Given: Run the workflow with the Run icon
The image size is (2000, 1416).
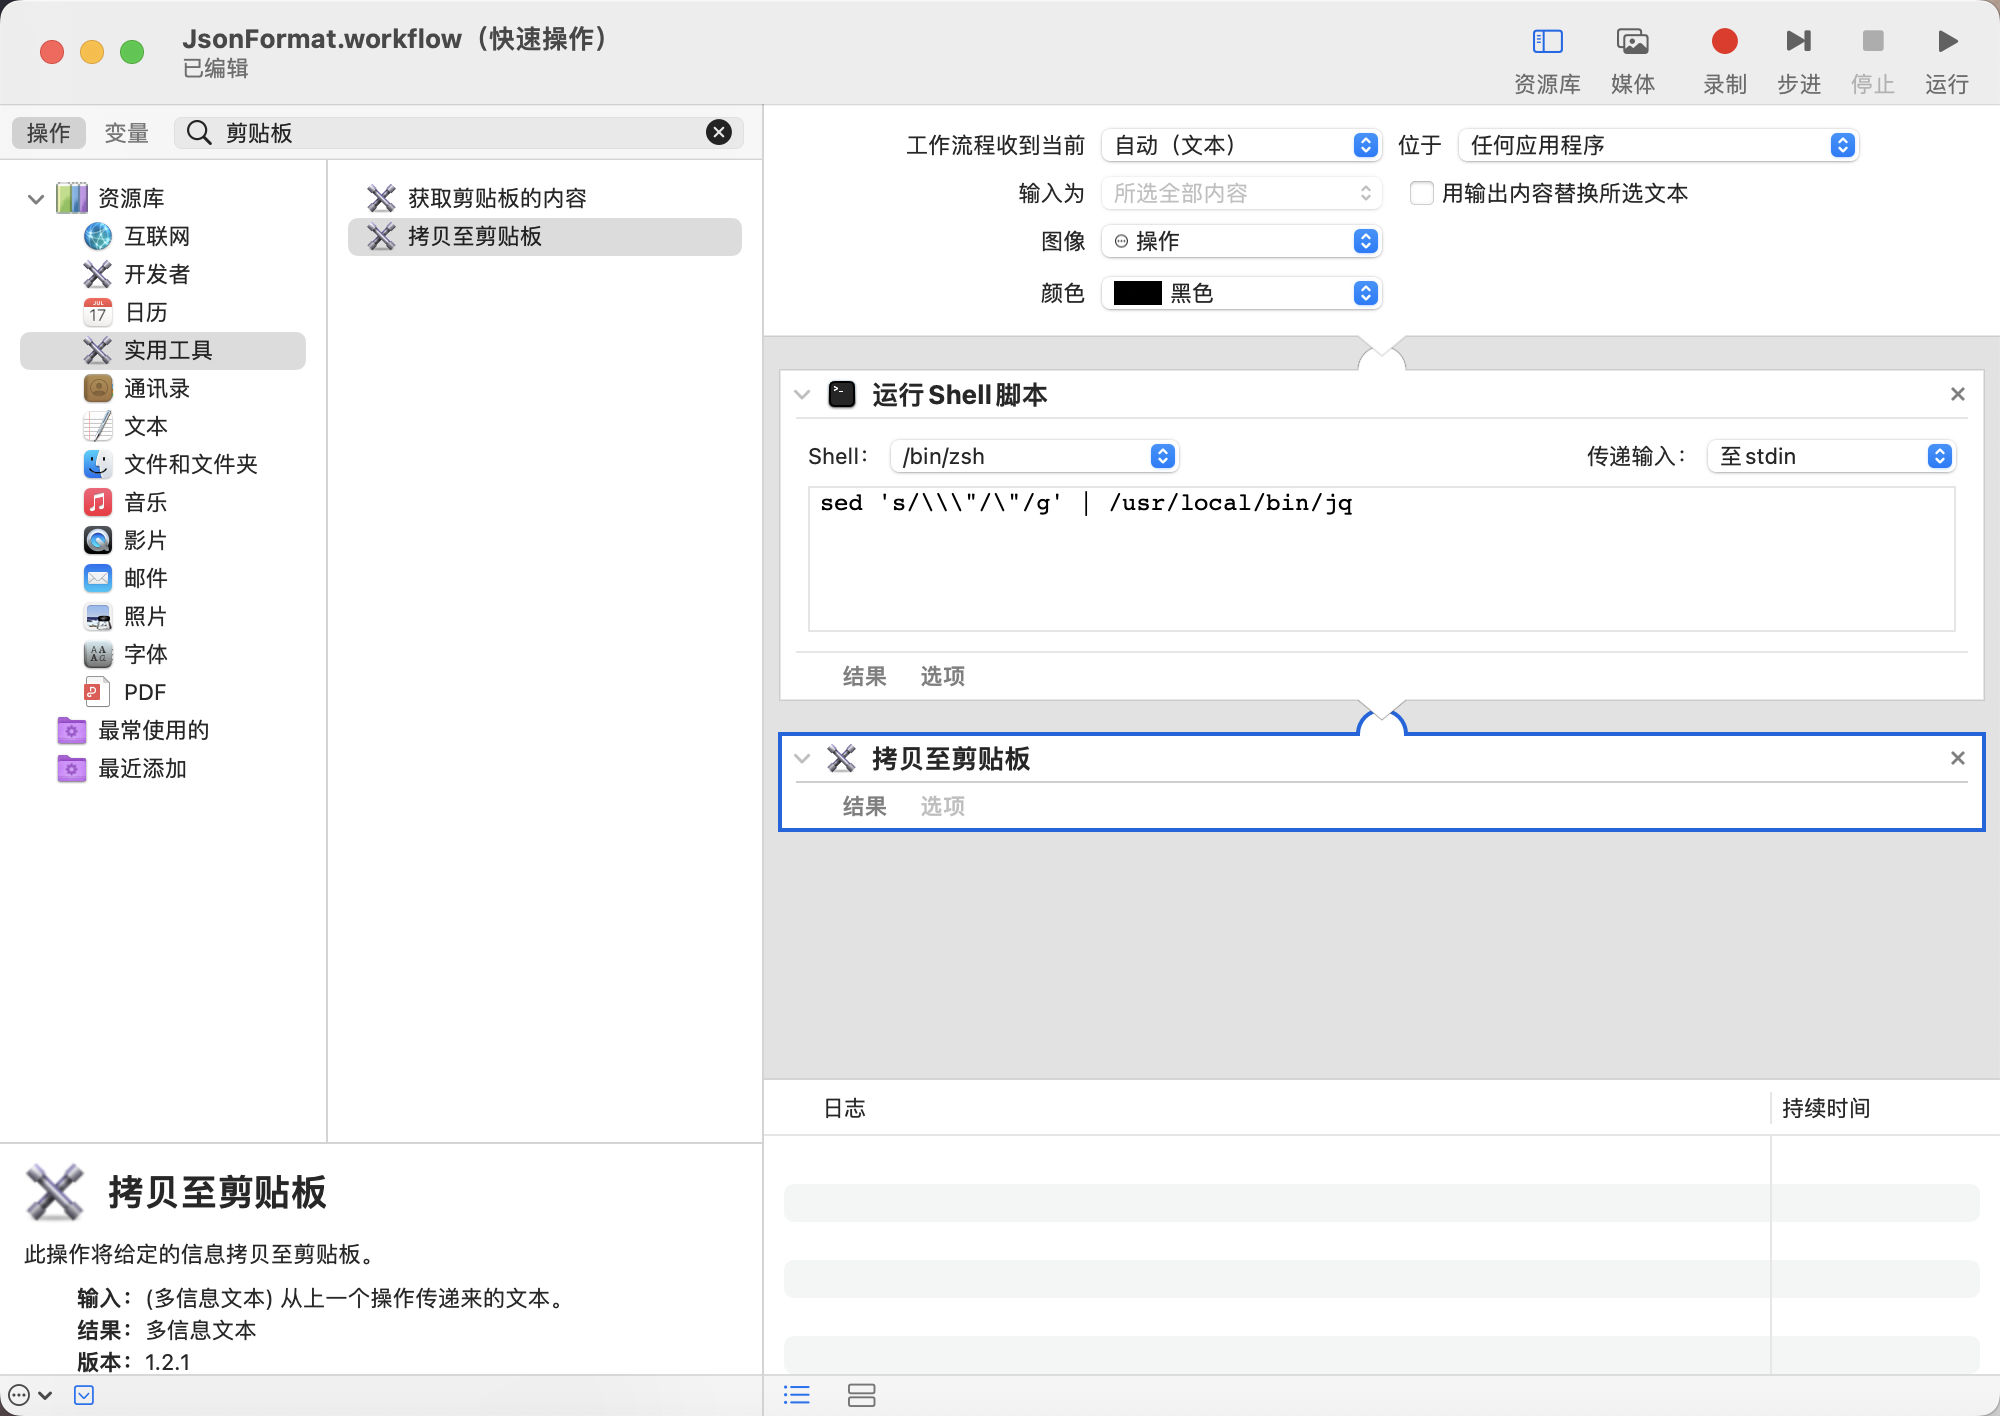Looking at the screenshot, I should (1946, 41).
